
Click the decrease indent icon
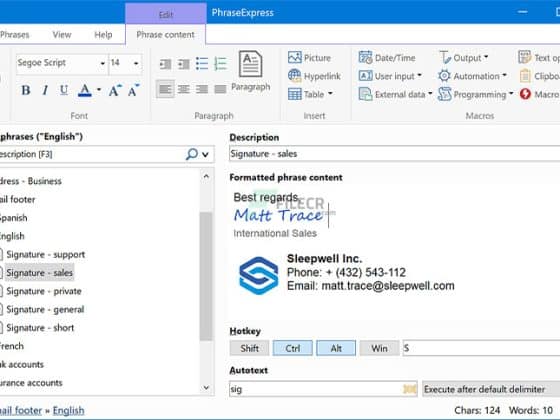(x=165, y=64)
